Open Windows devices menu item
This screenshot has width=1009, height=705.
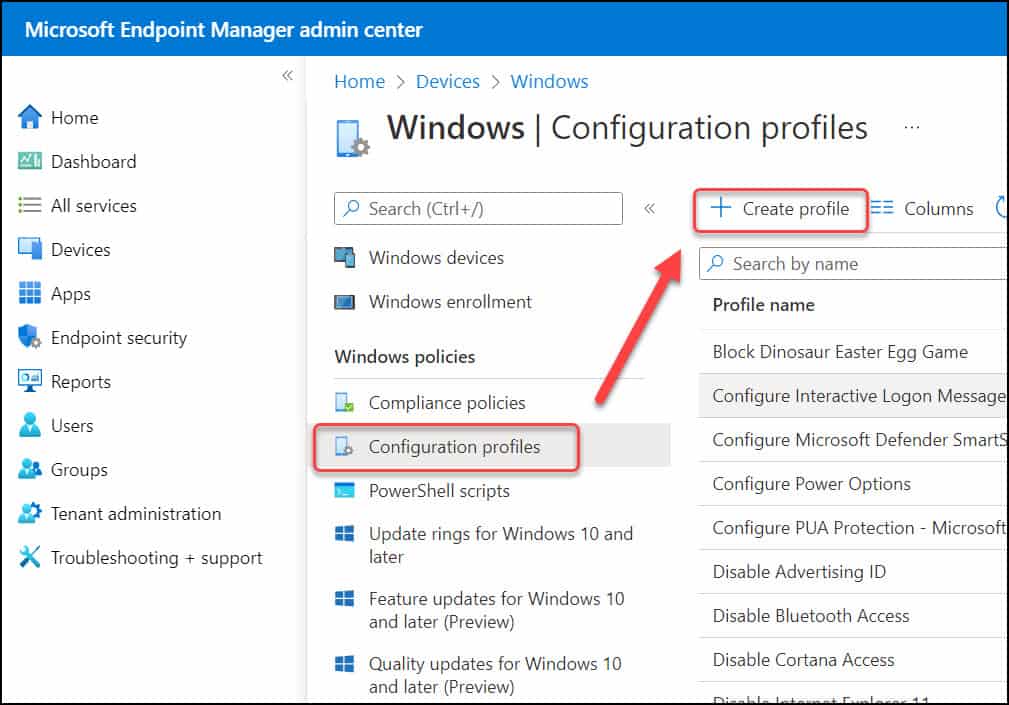pyautogui.click(x=436, y=258)
